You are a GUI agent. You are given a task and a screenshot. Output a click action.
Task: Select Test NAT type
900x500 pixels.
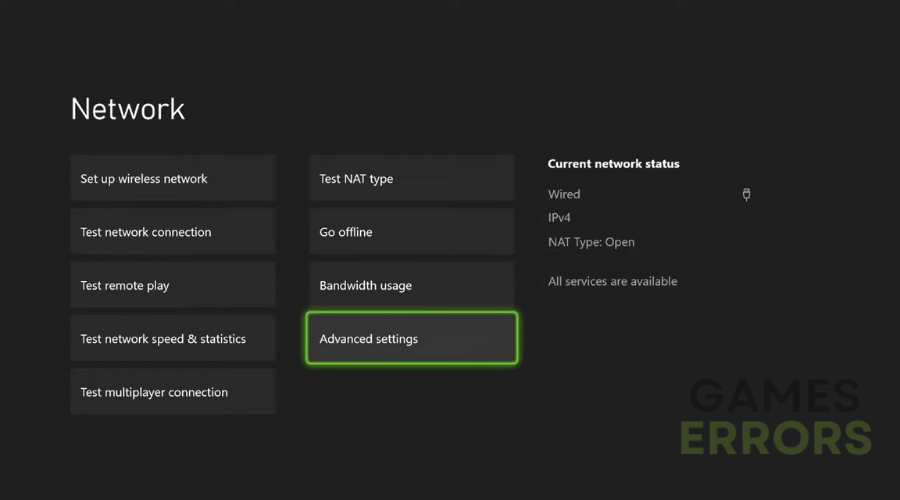pos(410,179)
